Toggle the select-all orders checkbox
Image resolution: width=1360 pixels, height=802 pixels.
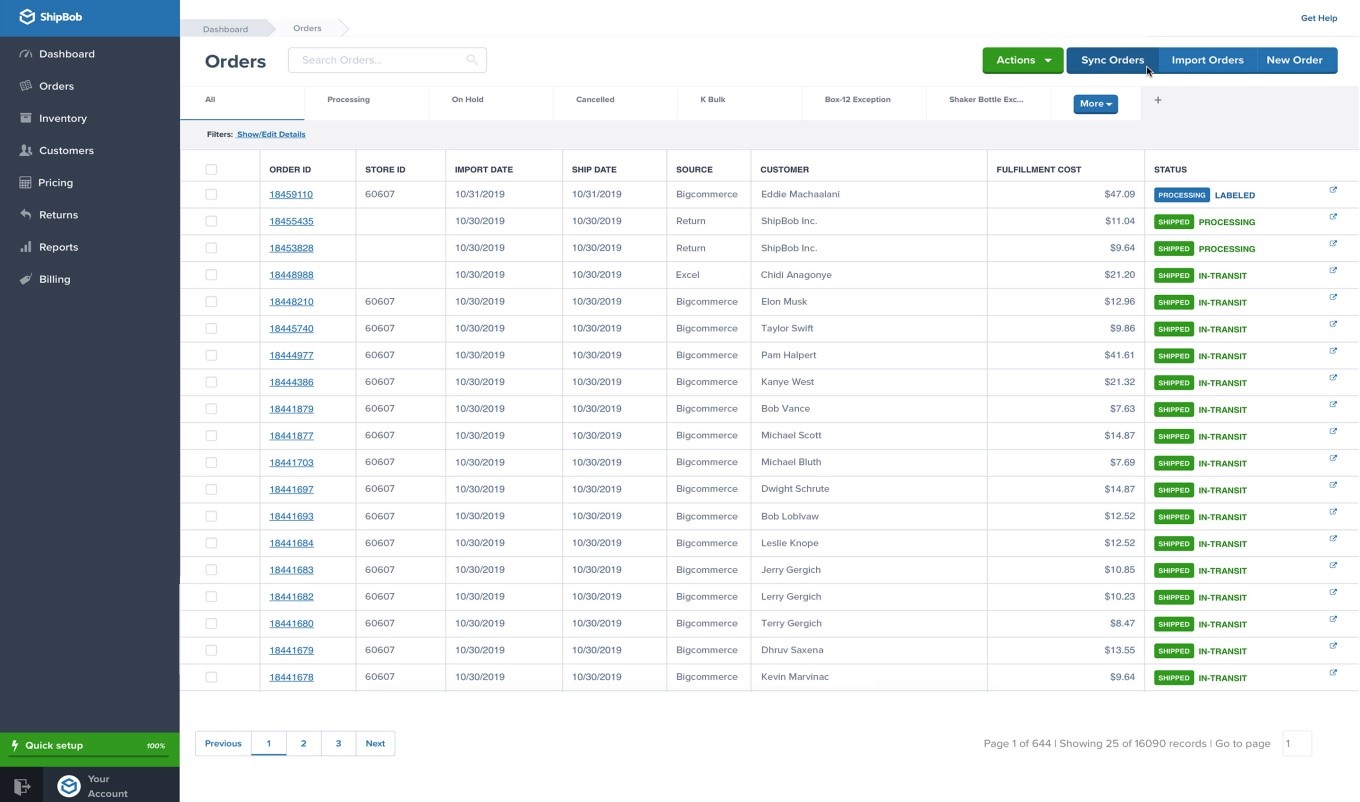point(211,169)
